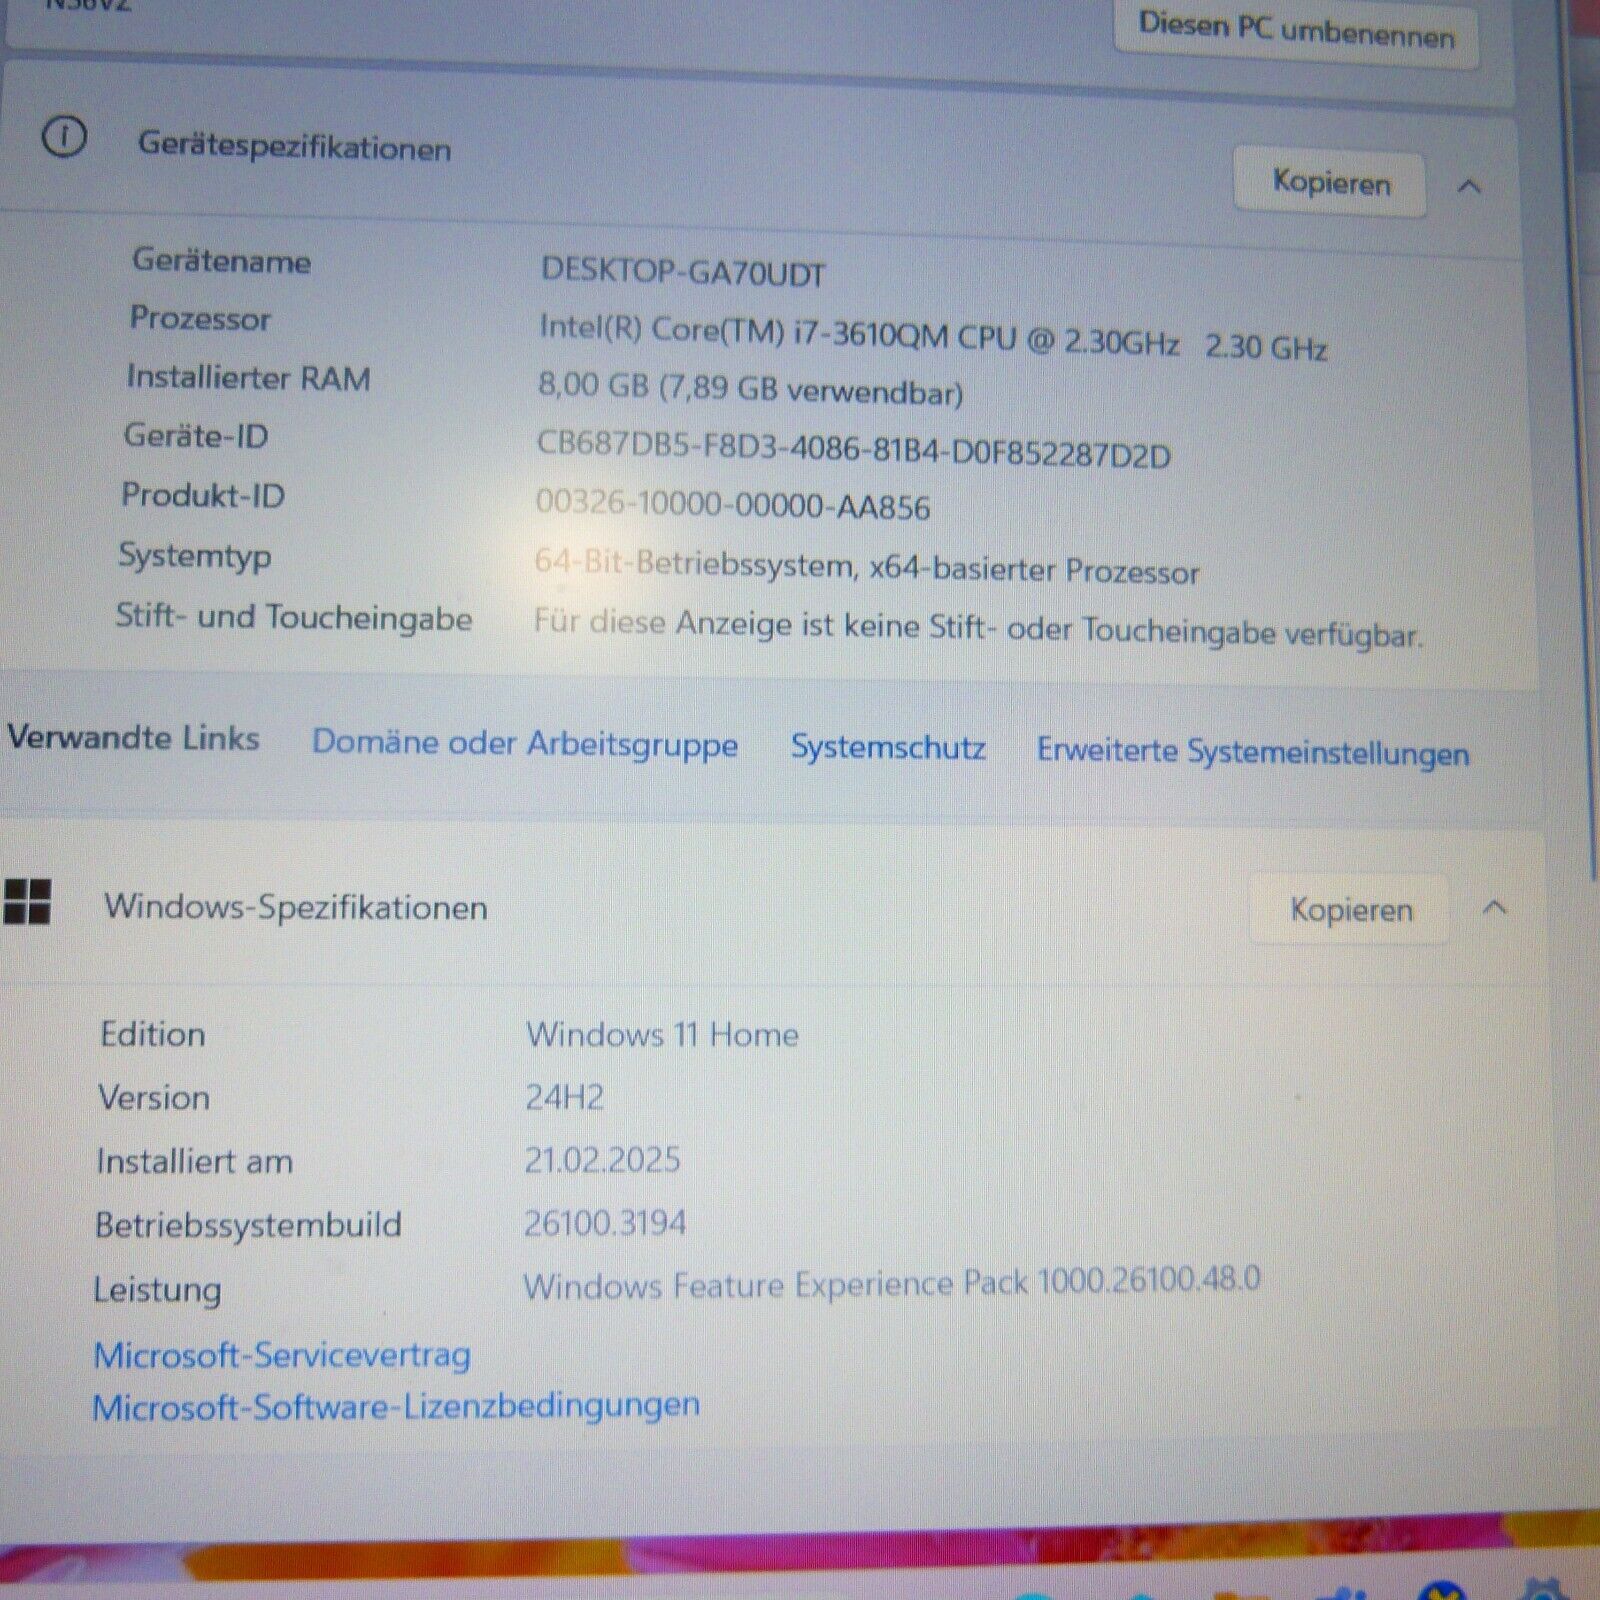The image size is (1600, 1600).
Task: Click the info icon beside Gerätespezifikationen
Action: point(64,137)
